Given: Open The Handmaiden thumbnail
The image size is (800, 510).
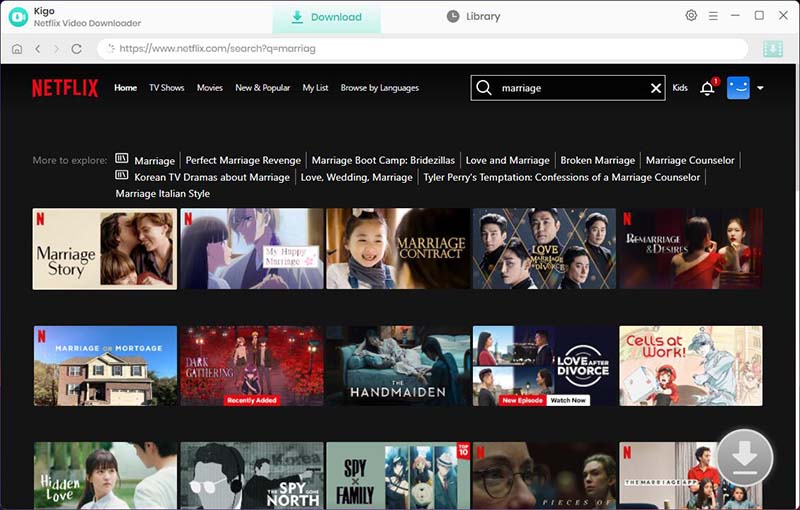Looking at the screenshot, I should [398, 366].
